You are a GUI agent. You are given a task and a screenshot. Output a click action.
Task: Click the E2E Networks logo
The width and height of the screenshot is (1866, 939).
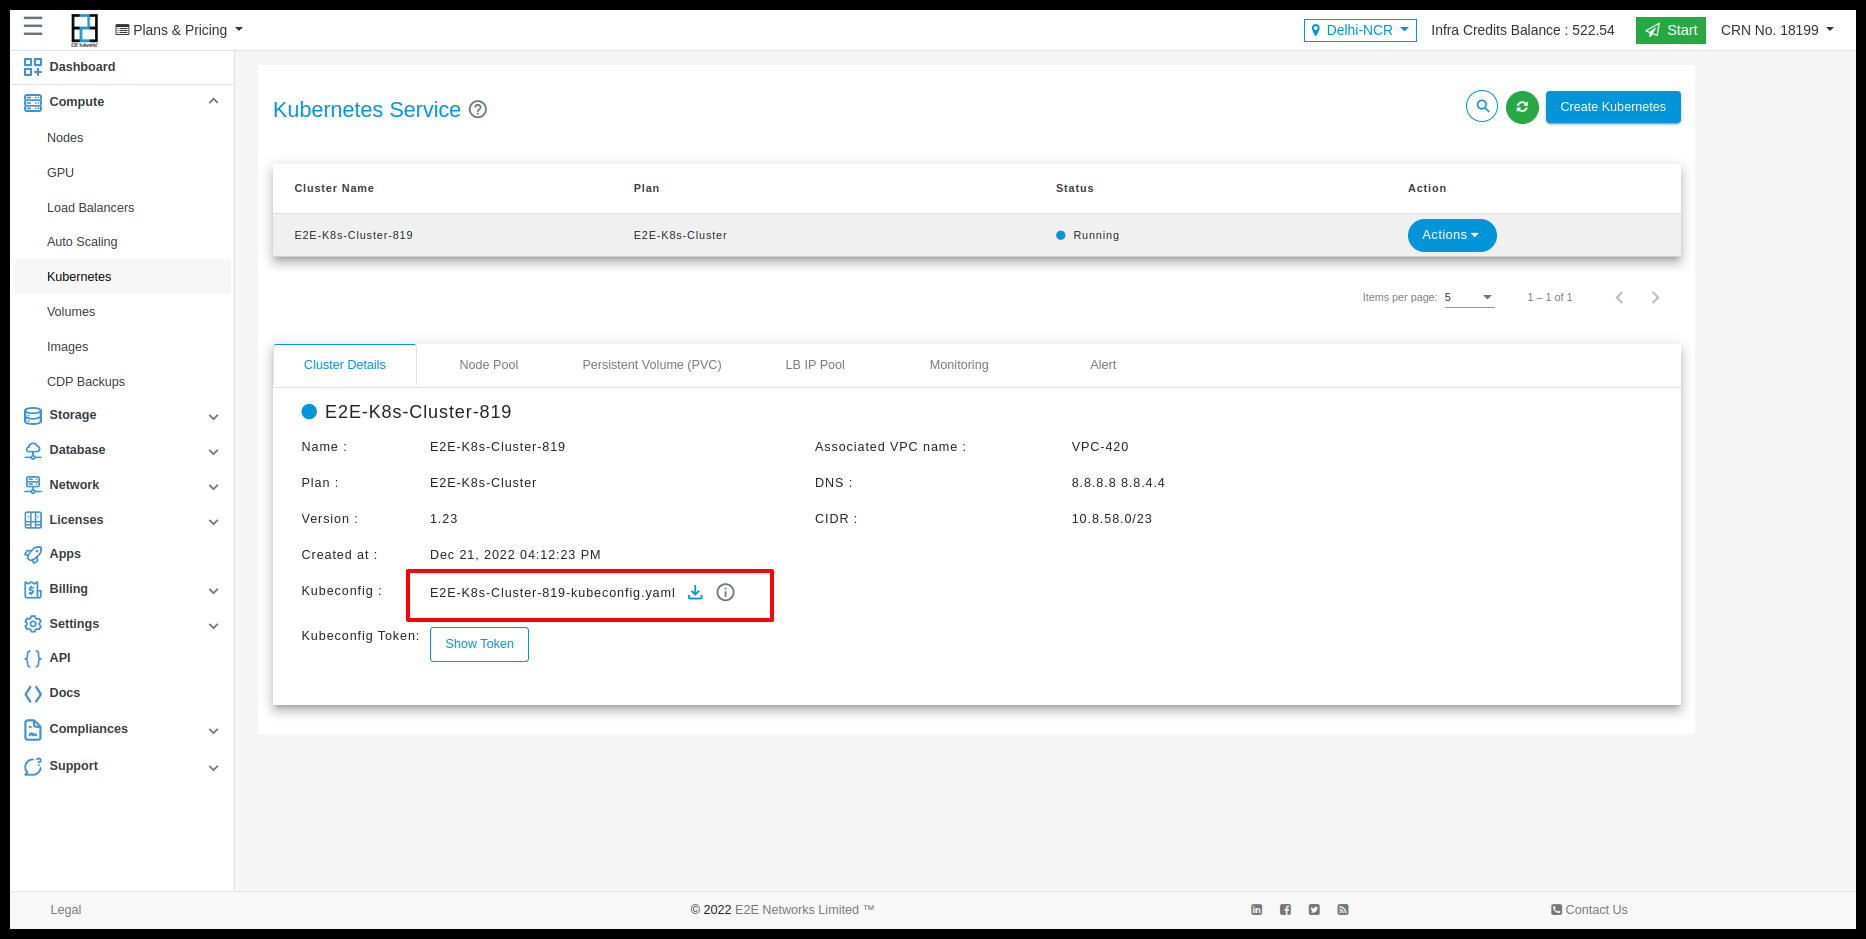[85, 30]
